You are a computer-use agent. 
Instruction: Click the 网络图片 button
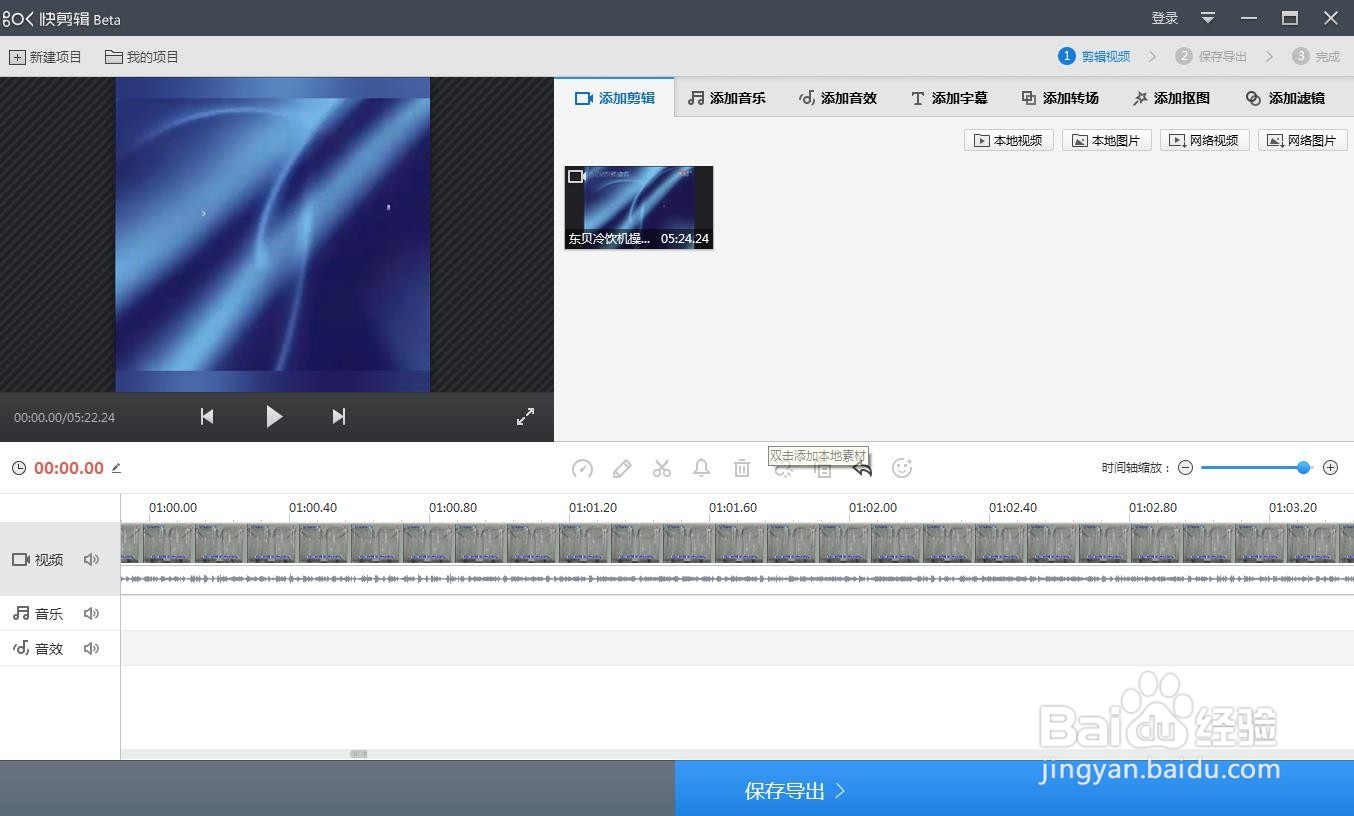[1303, 141]
